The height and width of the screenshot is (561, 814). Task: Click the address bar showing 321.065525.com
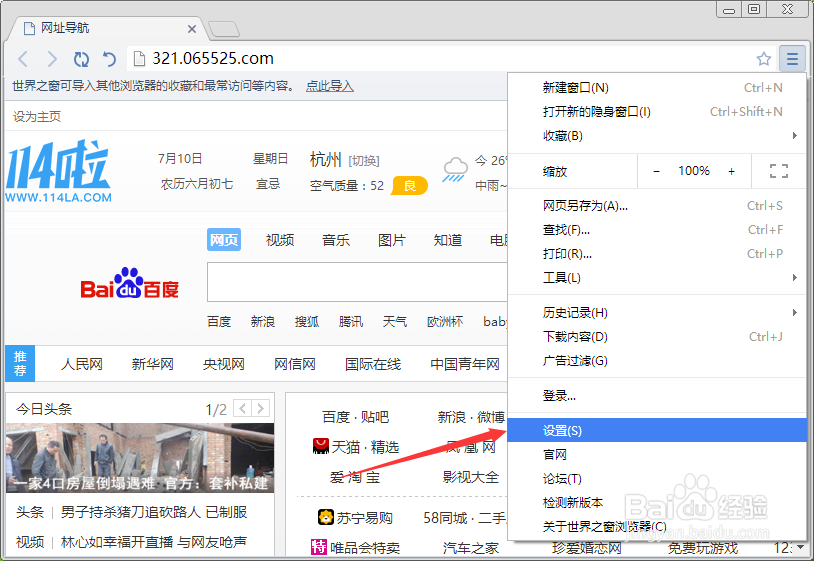441,59
